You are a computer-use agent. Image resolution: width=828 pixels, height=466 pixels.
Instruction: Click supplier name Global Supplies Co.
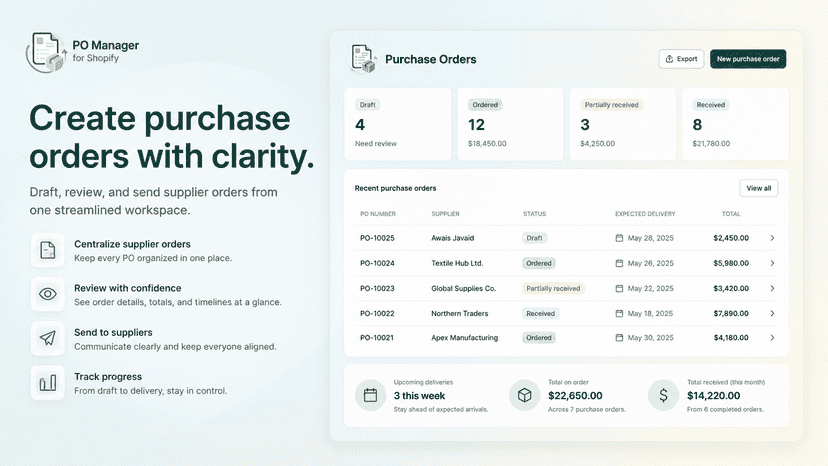click(464, 288)
